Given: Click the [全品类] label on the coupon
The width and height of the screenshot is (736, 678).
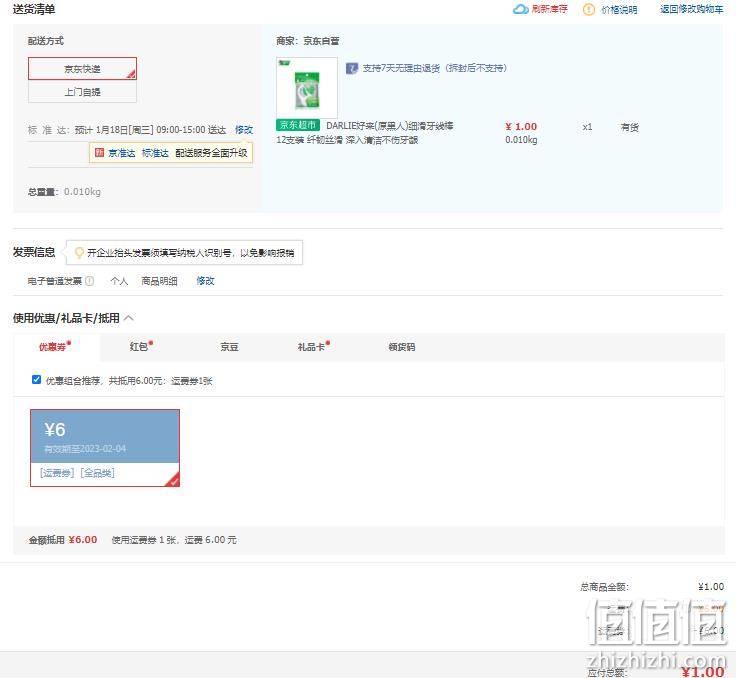Looking at the screenshot, I should coord(98,472).
